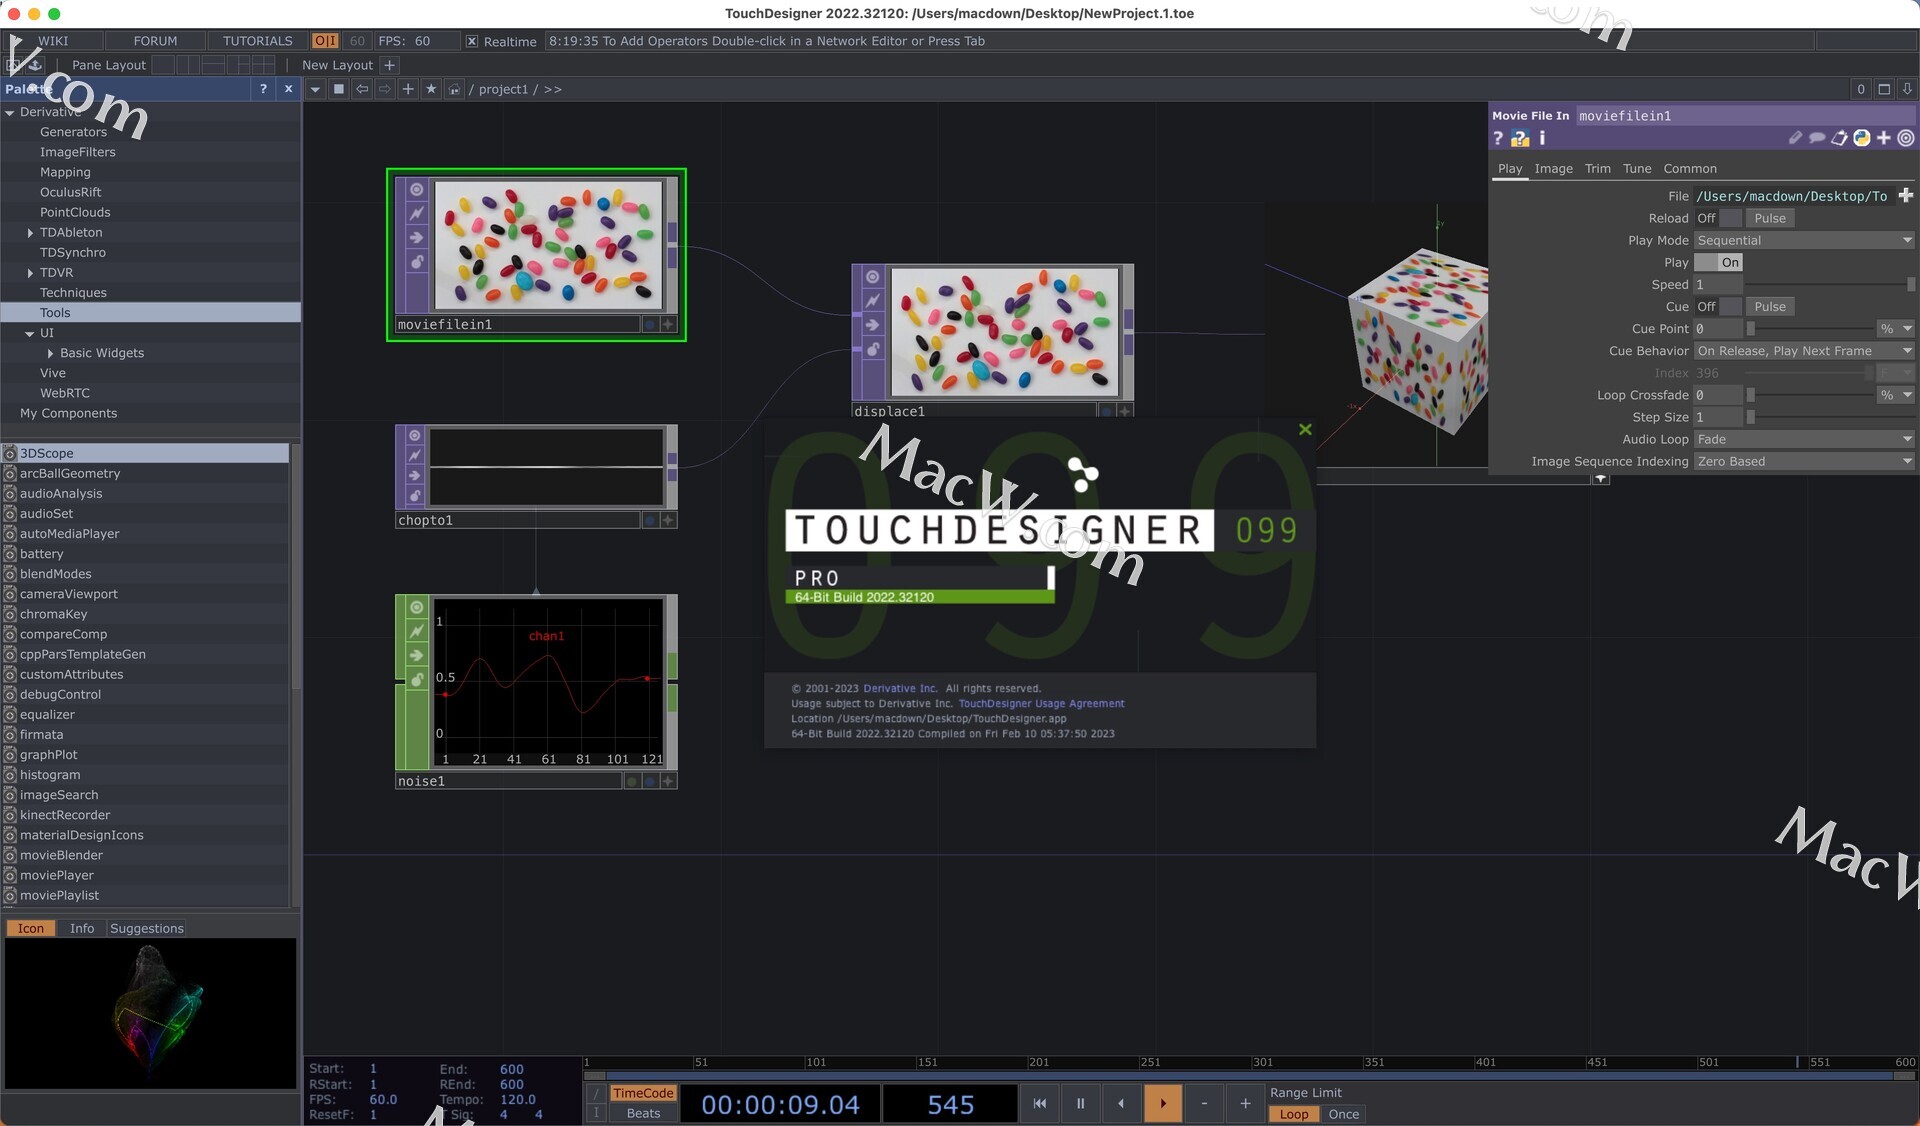Open the Python help icon

tap(1520, 139)
